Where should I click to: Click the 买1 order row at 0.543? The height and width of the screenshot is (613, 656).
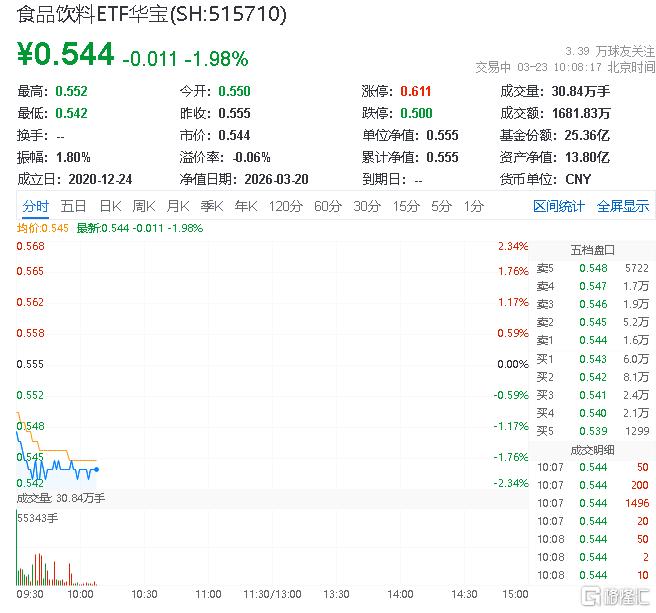tap(592, 359)
